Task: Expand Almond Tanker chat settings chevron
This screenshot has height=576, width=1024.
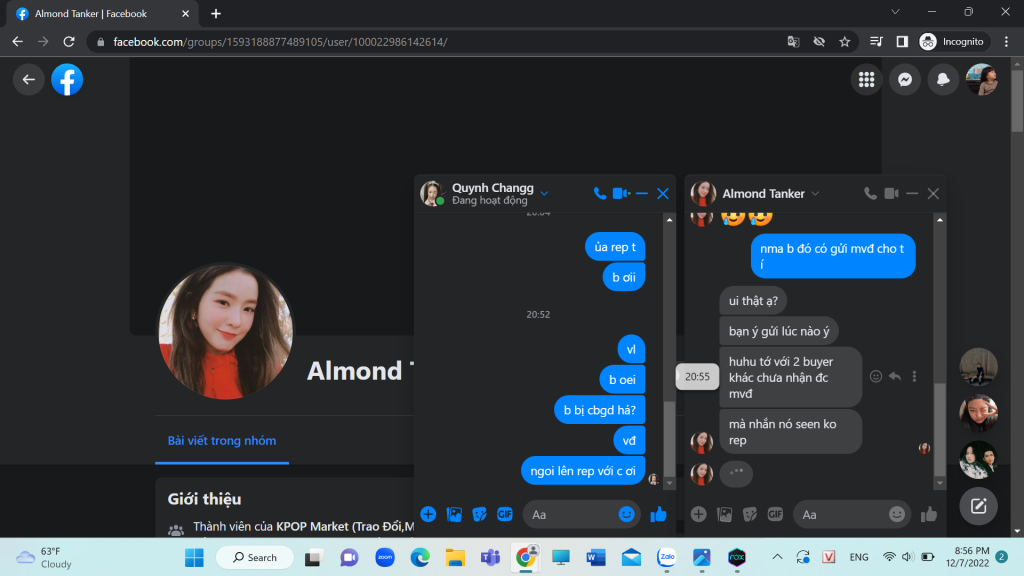Action: 815,193
